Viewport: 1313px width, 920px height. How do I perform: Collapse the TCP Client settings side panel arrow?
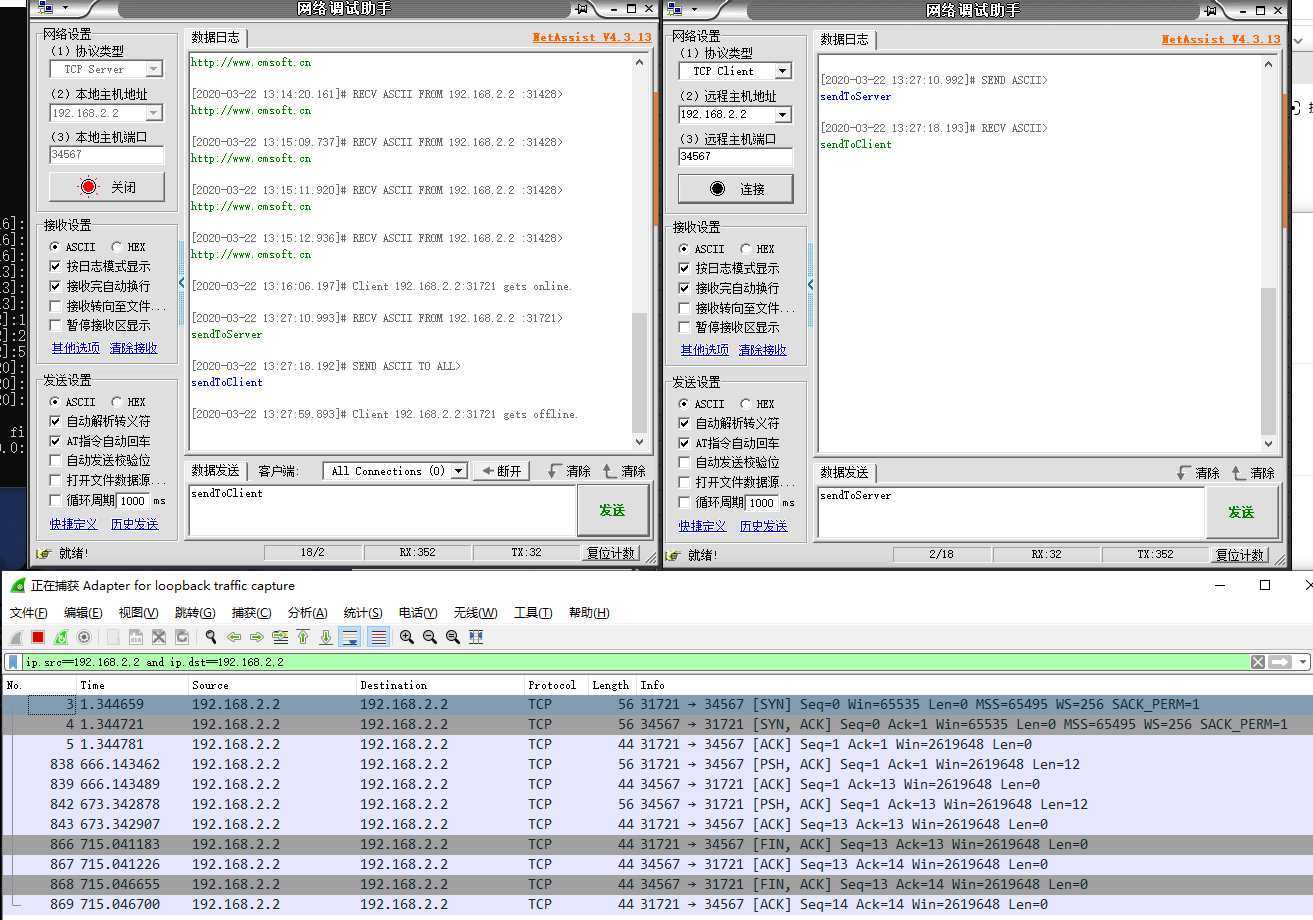[x=811, y=285]
